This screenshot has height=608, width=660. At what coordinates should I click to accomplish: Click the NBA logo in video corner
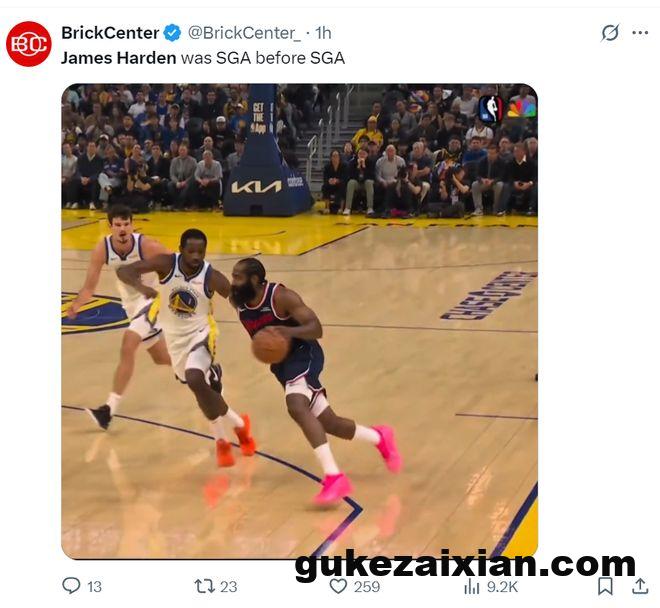coord(491,109)
